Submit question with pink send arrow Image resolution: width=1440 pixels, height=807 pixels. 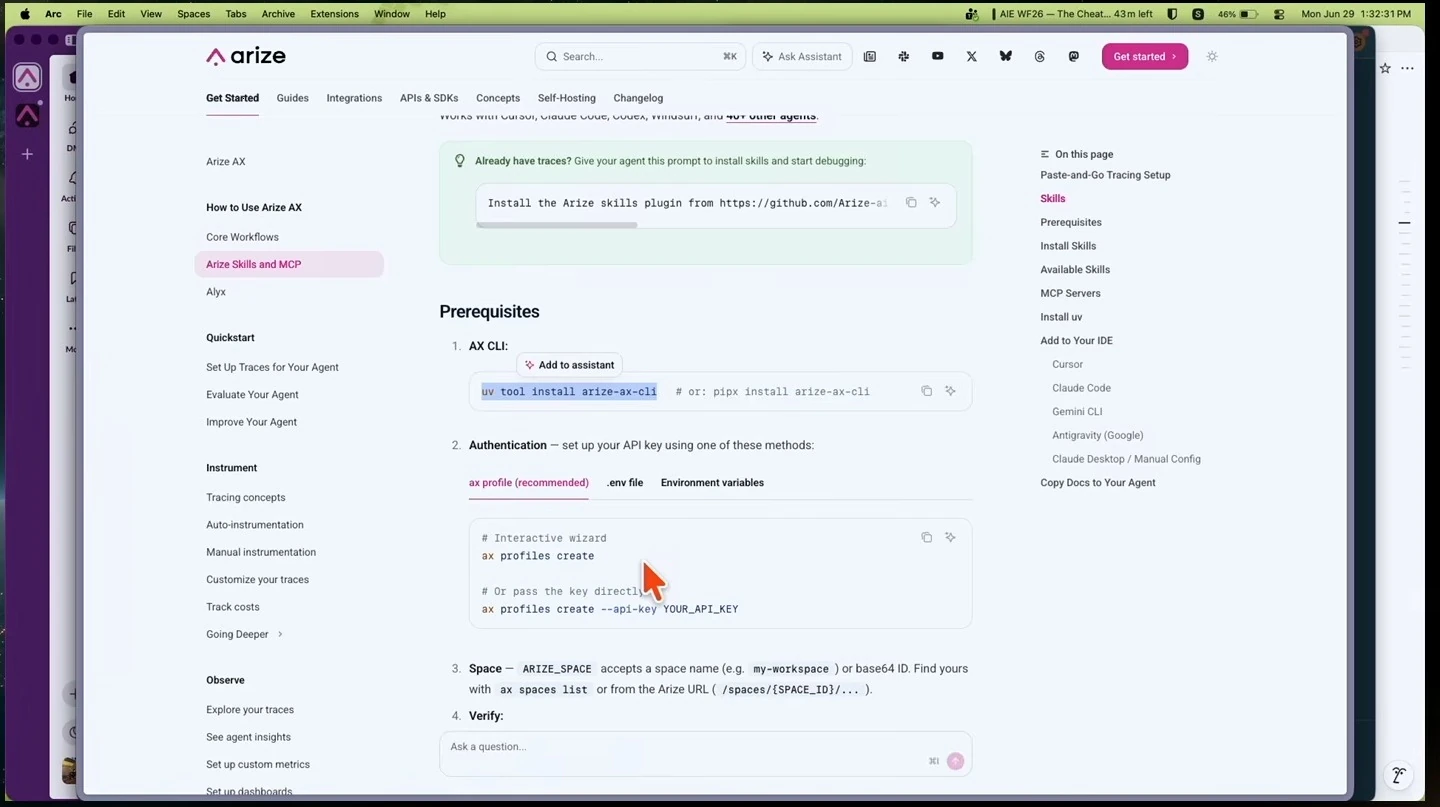pos(955,761)
